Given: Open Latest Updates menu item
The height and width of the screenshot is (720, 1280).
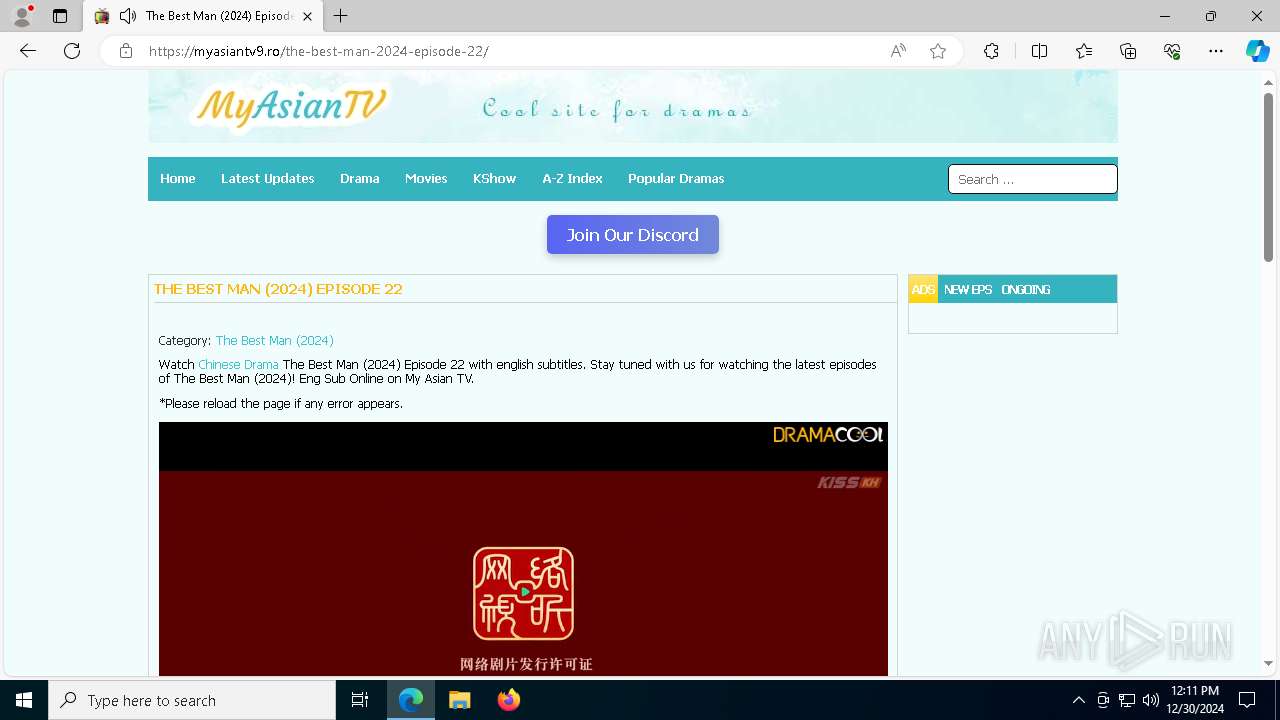Looking at the screenshot, I should [267, 178].
